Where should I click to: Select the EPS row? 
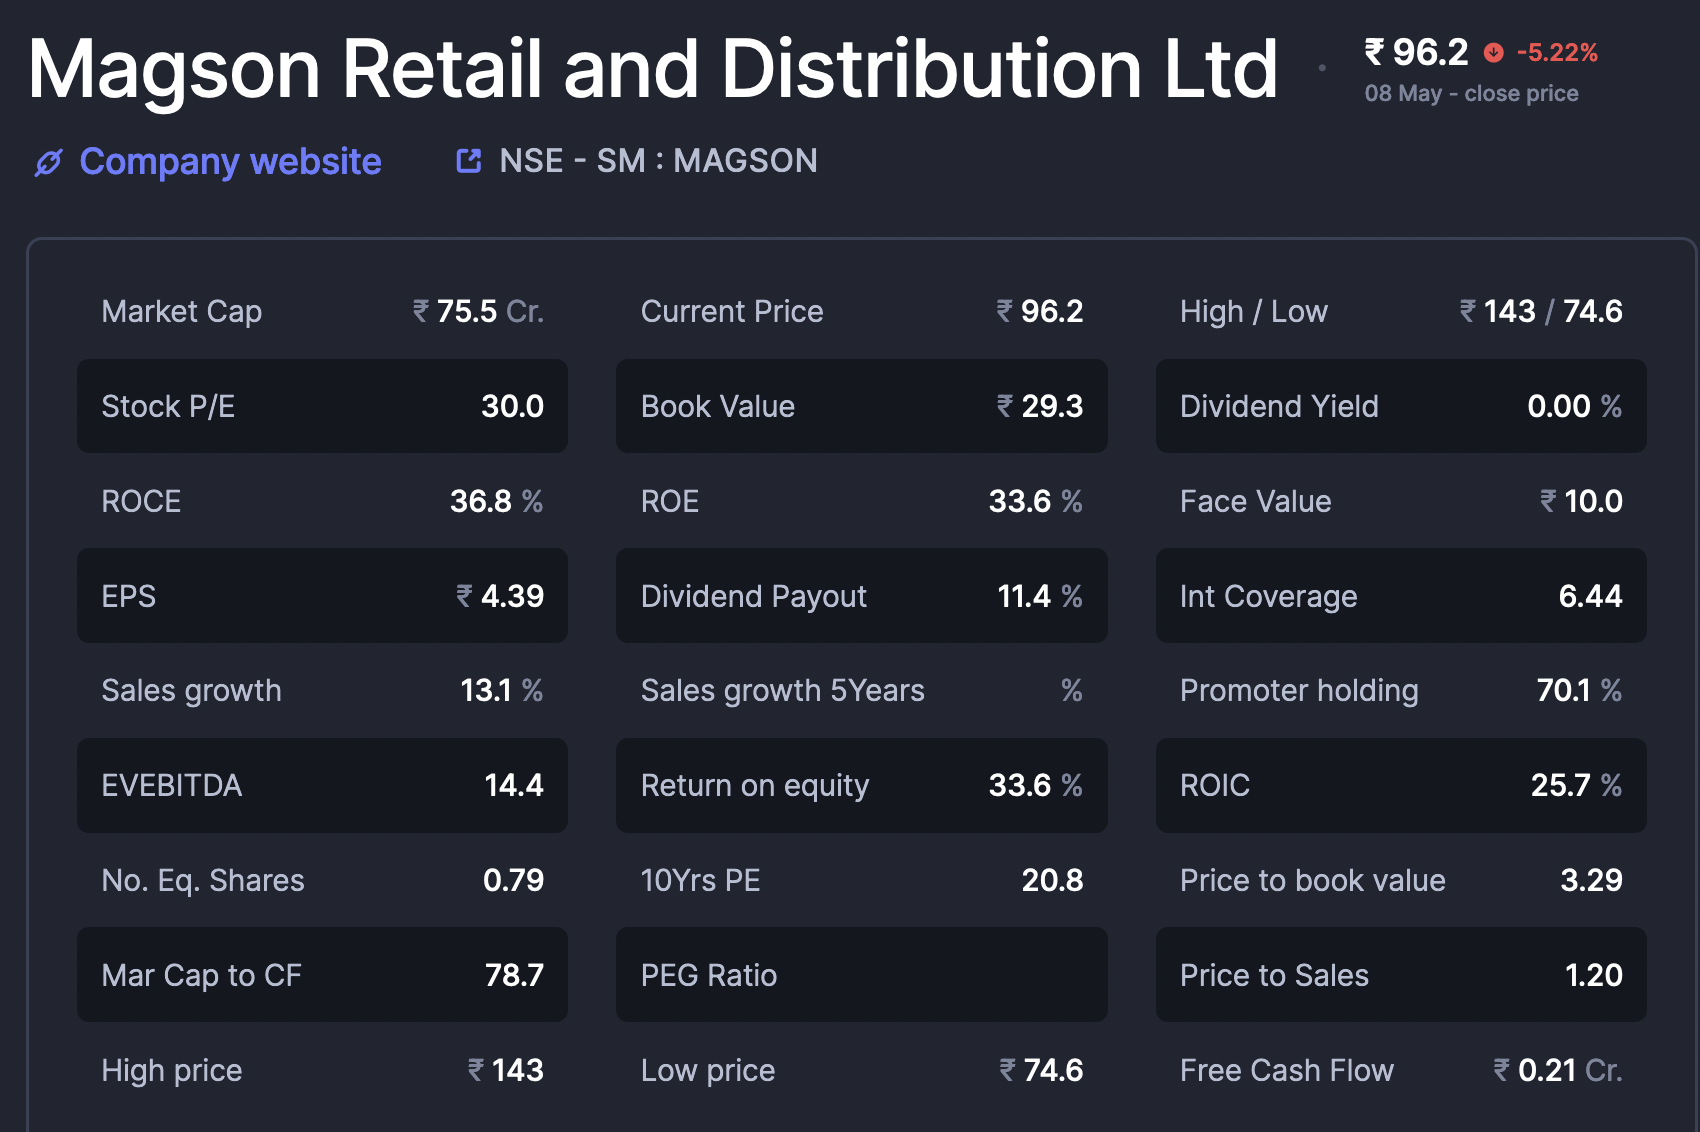tap(322, 596)
